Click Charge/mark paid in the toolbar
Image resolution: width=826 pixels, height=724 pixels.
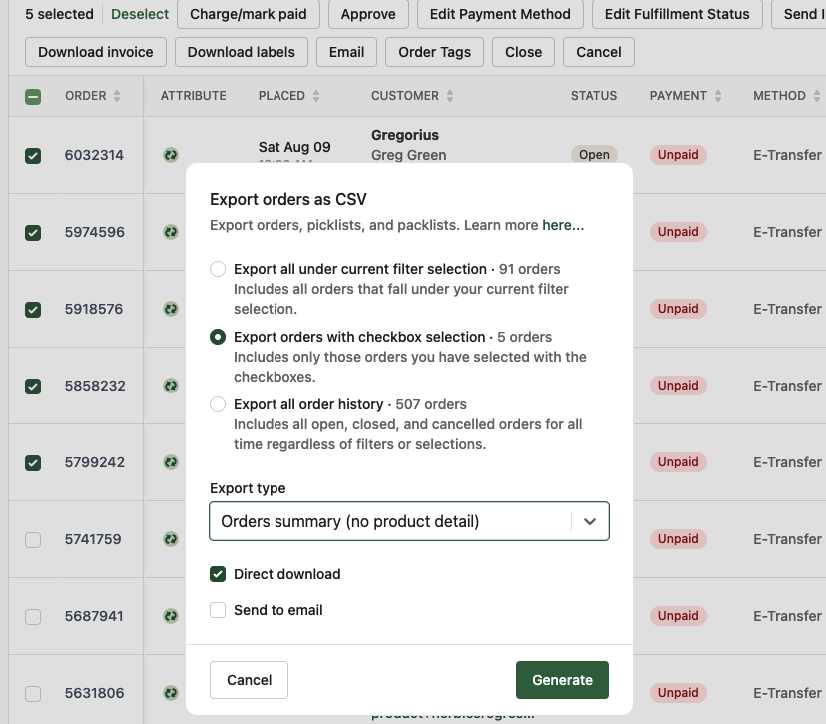247,14
